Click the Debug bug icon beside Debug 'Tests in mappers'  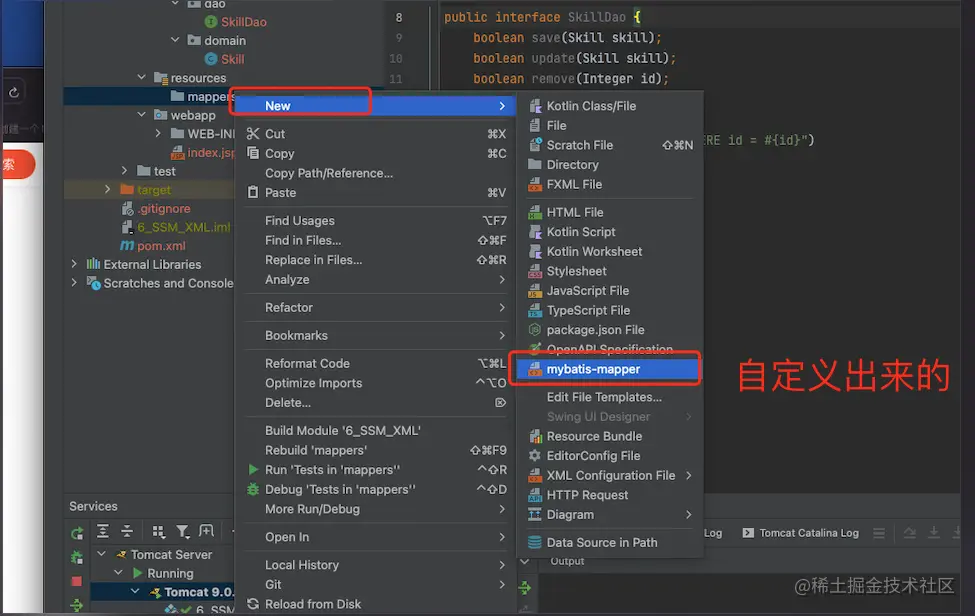tap(252, 489)
